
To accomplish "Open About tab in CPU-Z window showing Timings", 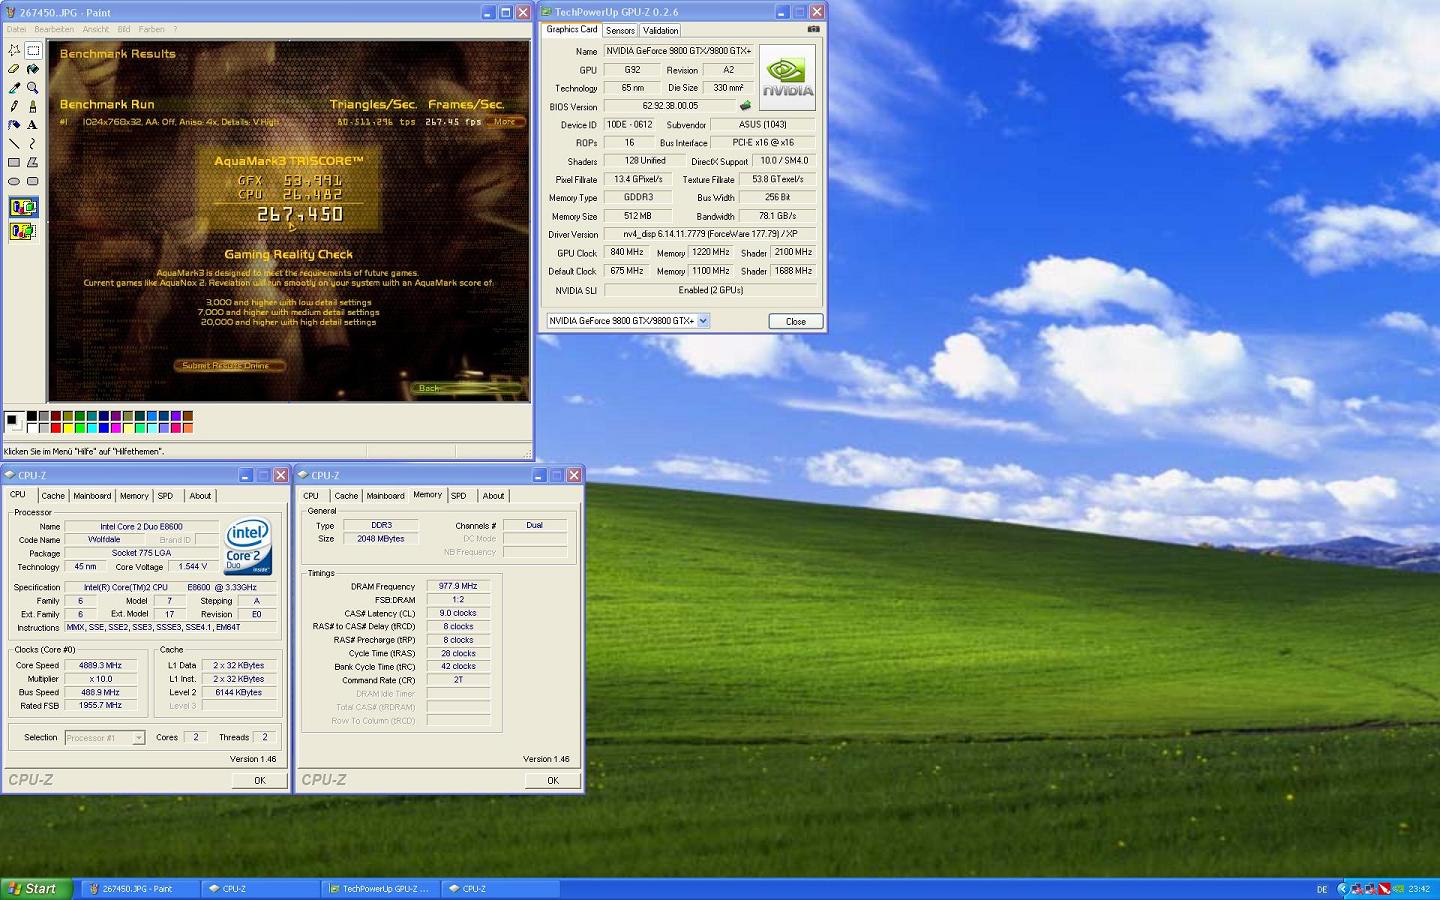I will (494, 496).
